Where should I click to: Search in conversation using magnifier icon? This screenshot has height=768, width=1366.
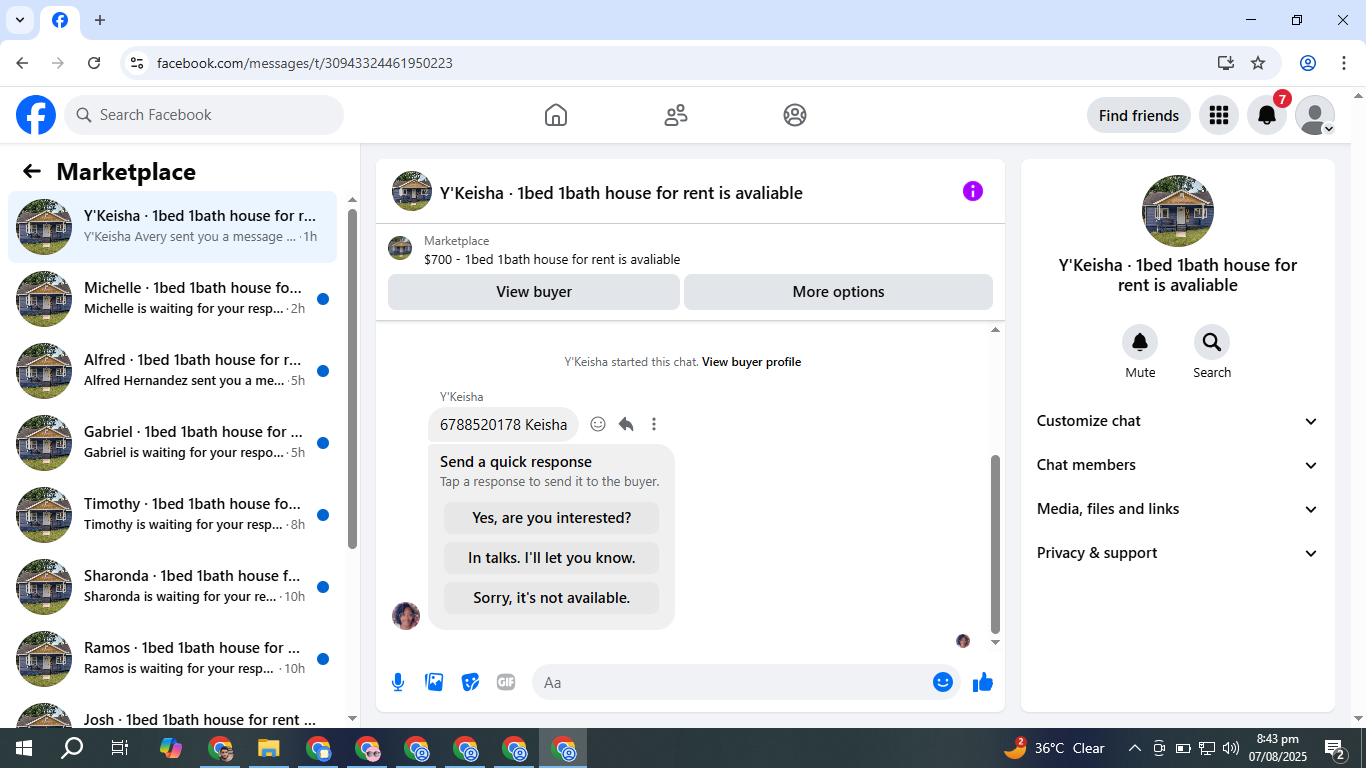tap(1212, 343)
